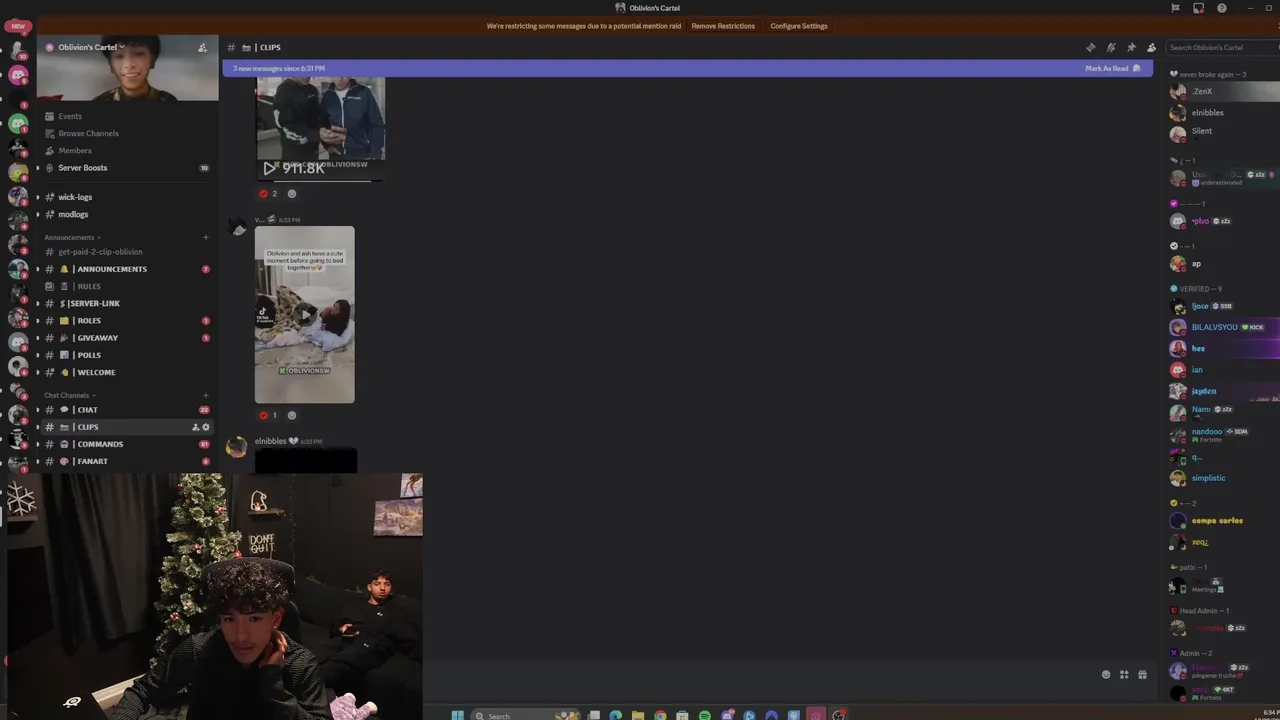Open Spotify from taskbar
The height and width of the screenshot is (720, 1280).
click(x=705, y=715)
